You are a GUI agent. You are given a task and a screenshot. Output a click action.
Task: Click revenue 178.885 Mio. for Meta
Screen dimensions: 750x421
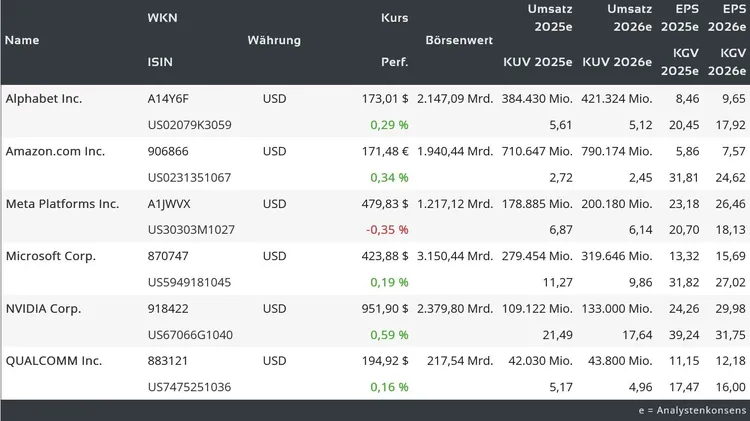point(537,204)
